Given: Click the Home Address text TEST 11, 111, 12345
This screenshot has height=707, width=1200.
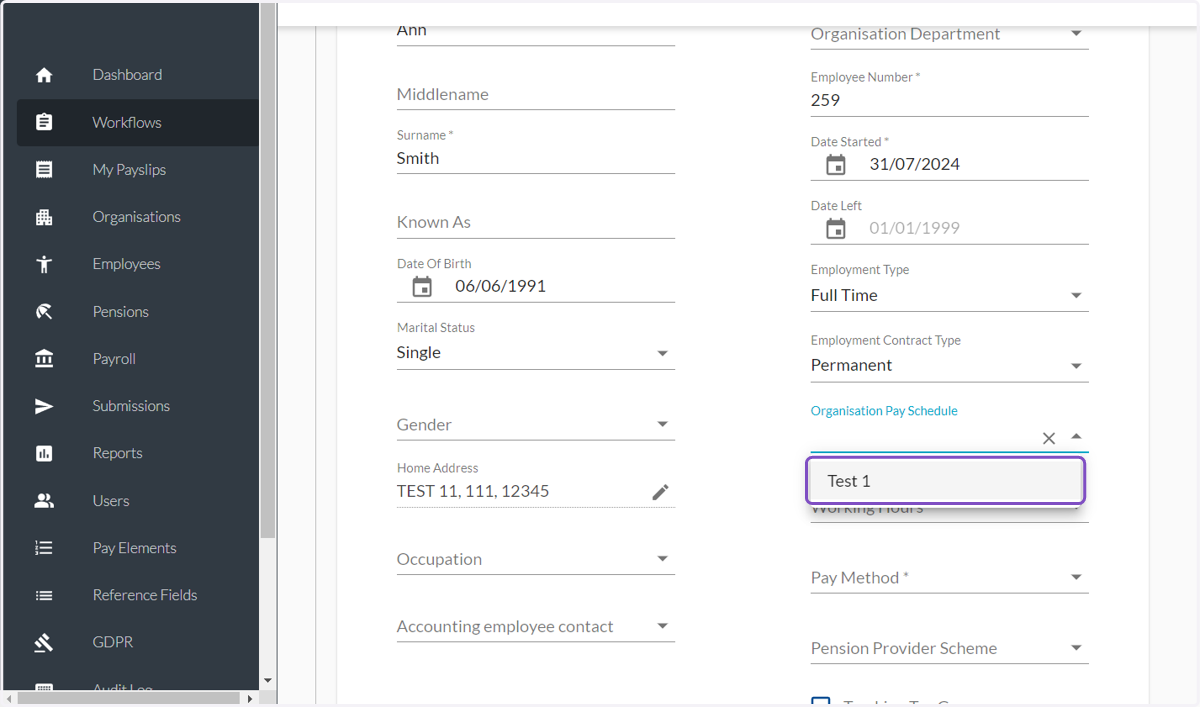Looking at the screenshot, I should click(473, 492).
